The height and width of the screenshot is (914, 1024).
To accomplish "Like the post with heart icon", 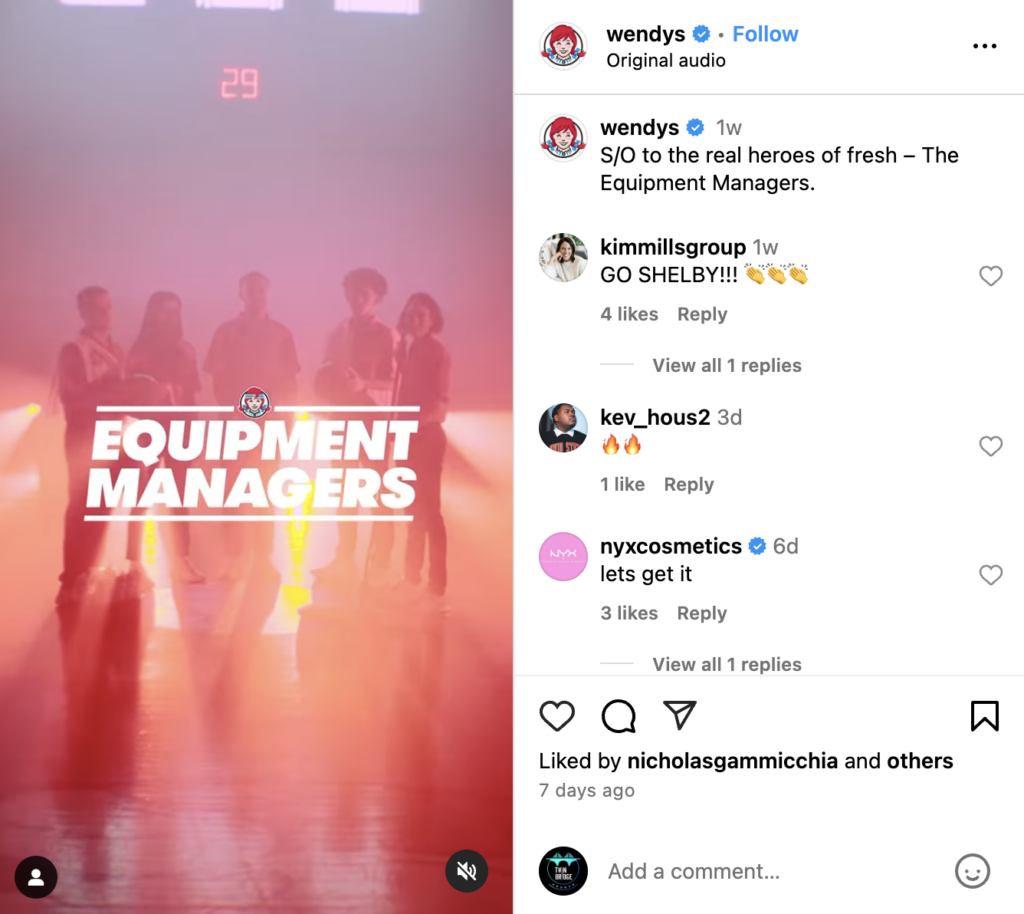I will tap(556, 716).
